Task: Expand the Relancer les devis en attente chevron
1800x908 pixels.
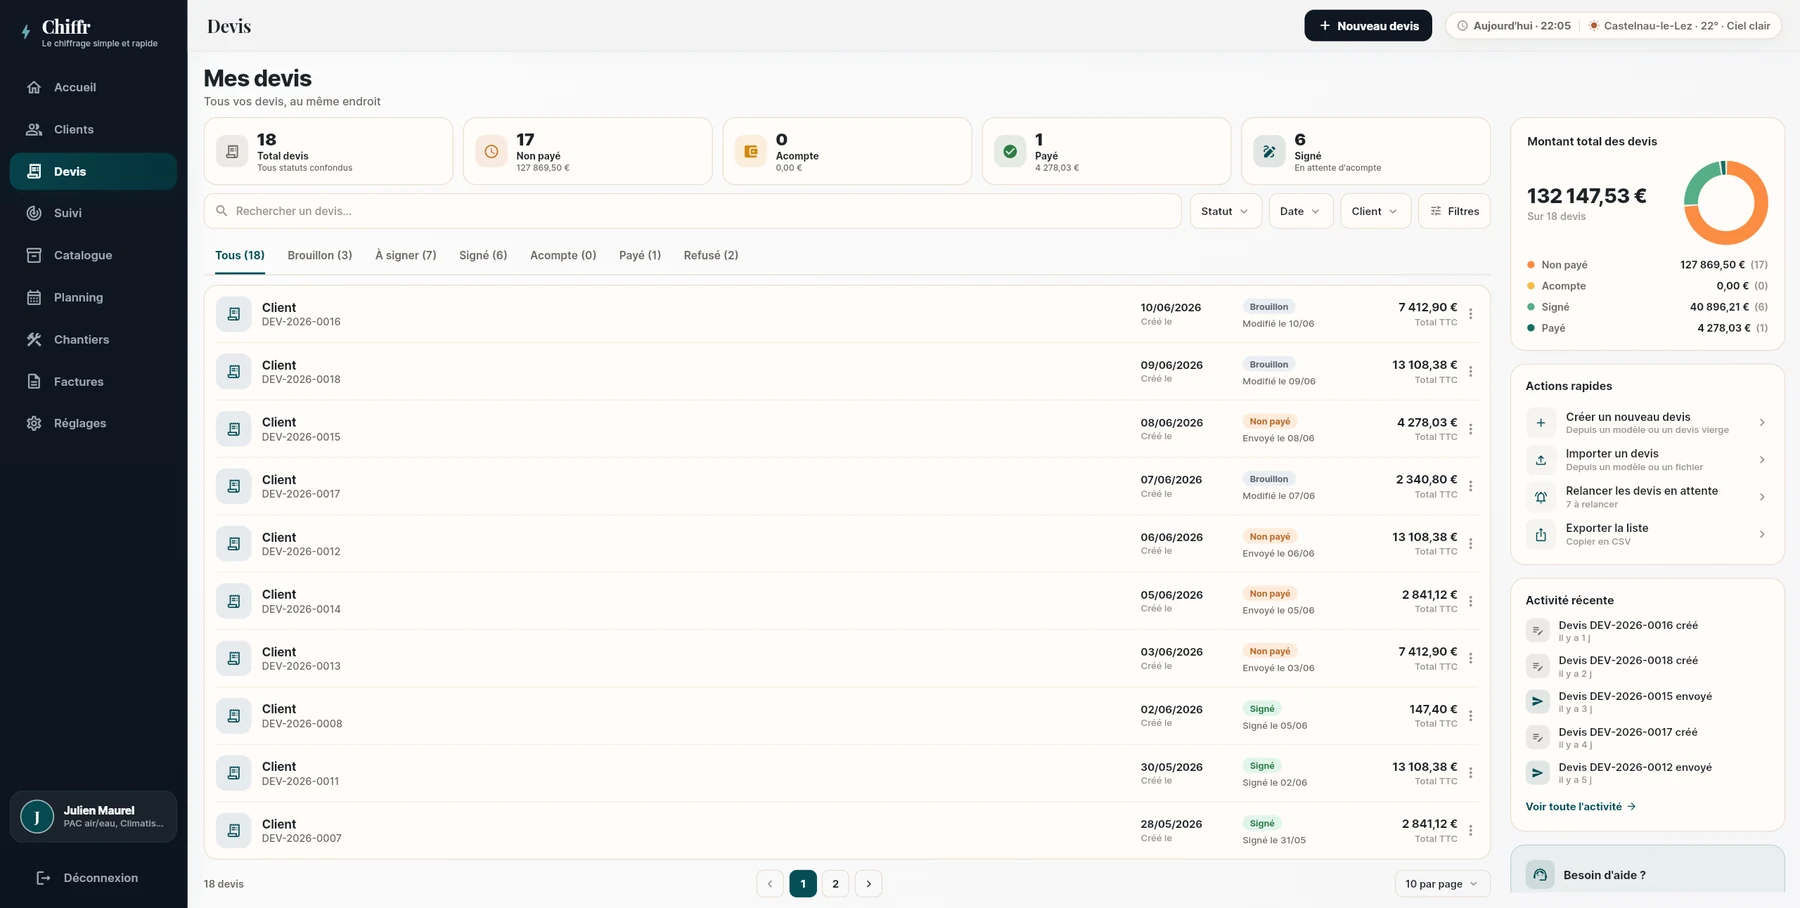Action: [x=1762, y=497]
